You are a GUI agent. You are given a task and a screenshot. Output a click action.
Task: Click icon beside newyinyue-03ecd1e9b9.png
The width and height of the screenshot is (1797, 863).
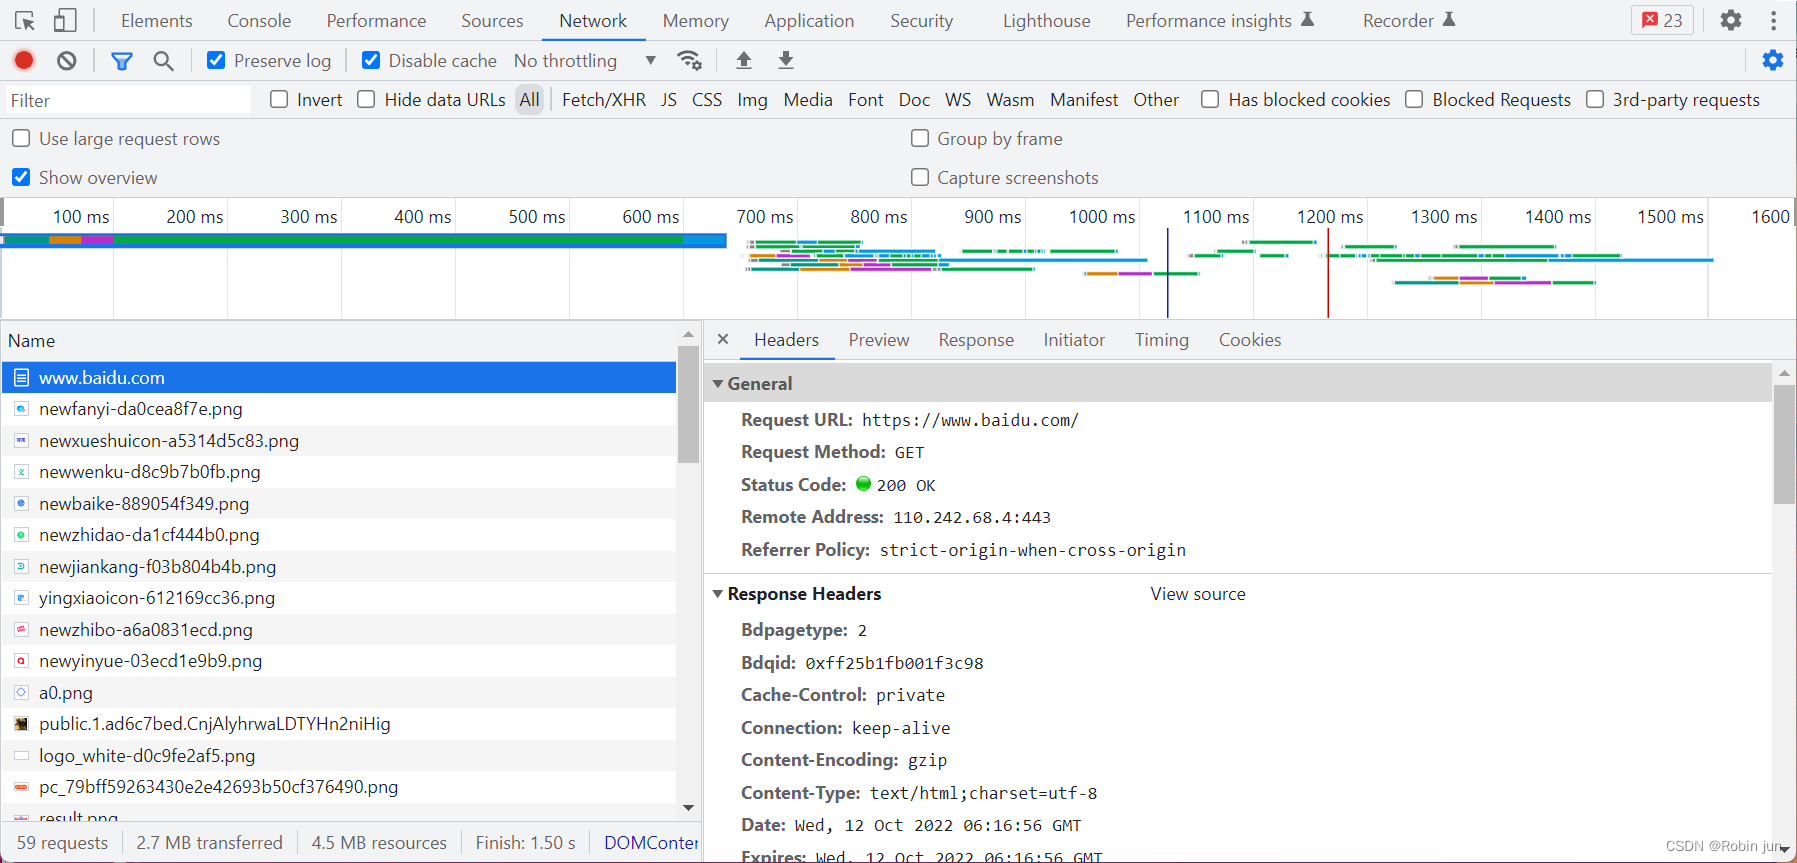click(x=21, y=661)
